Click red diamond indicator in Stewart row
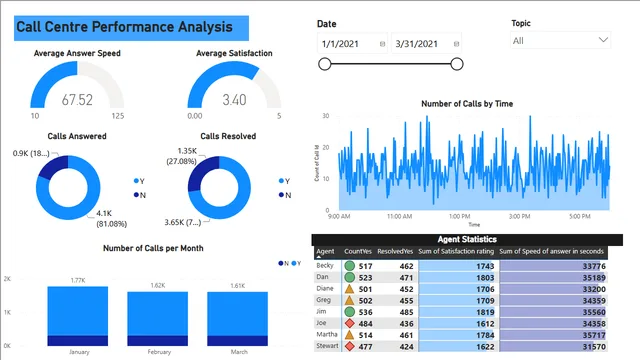 [x=349, y=347]
